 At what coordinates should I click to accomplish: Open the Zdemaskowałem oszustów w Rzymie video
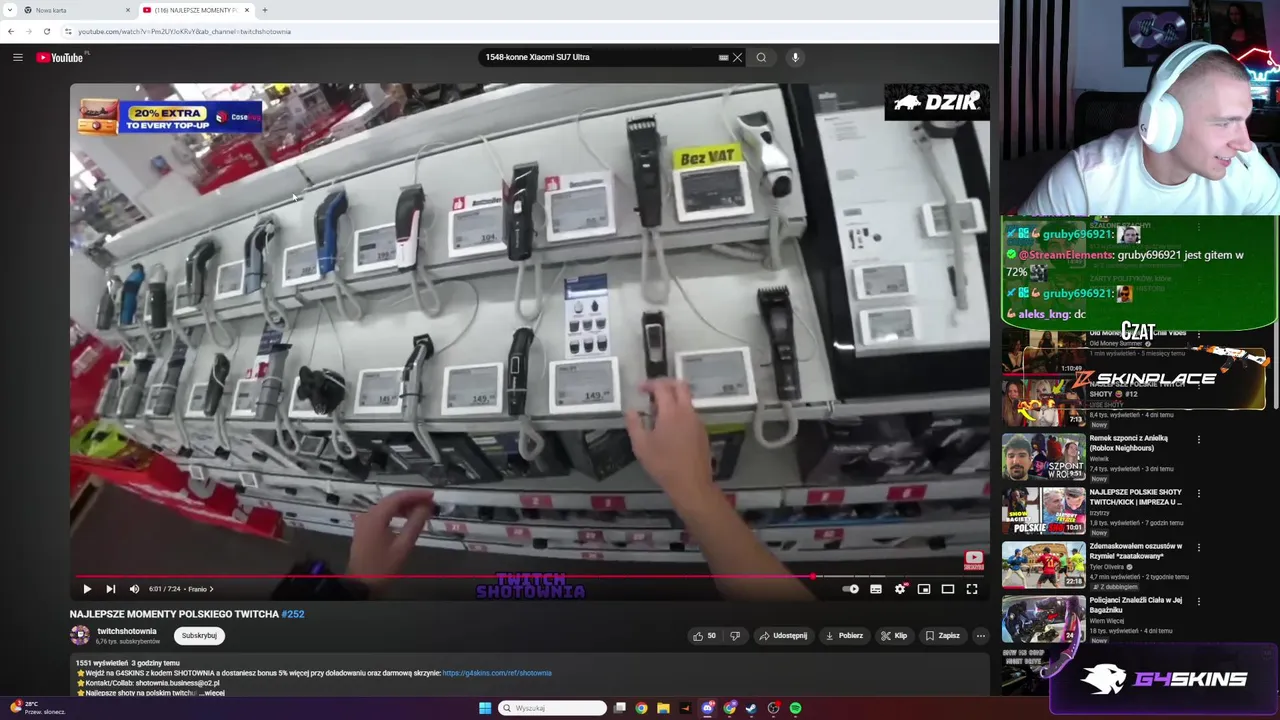(1136, 551)
